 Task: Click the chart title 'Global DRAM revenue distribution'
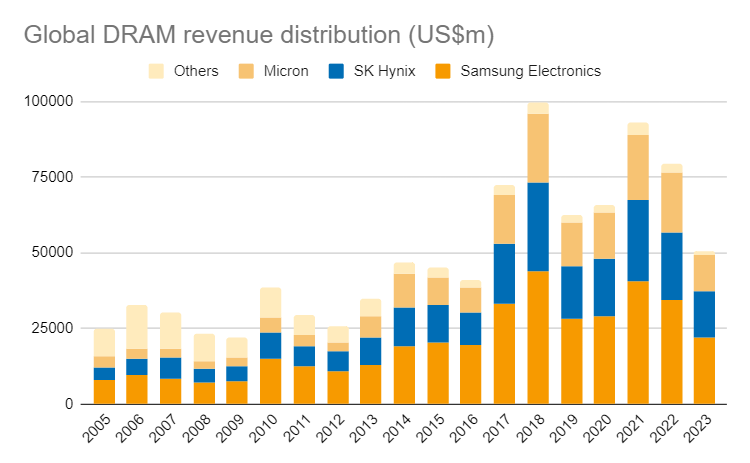[x=258, y=34]
